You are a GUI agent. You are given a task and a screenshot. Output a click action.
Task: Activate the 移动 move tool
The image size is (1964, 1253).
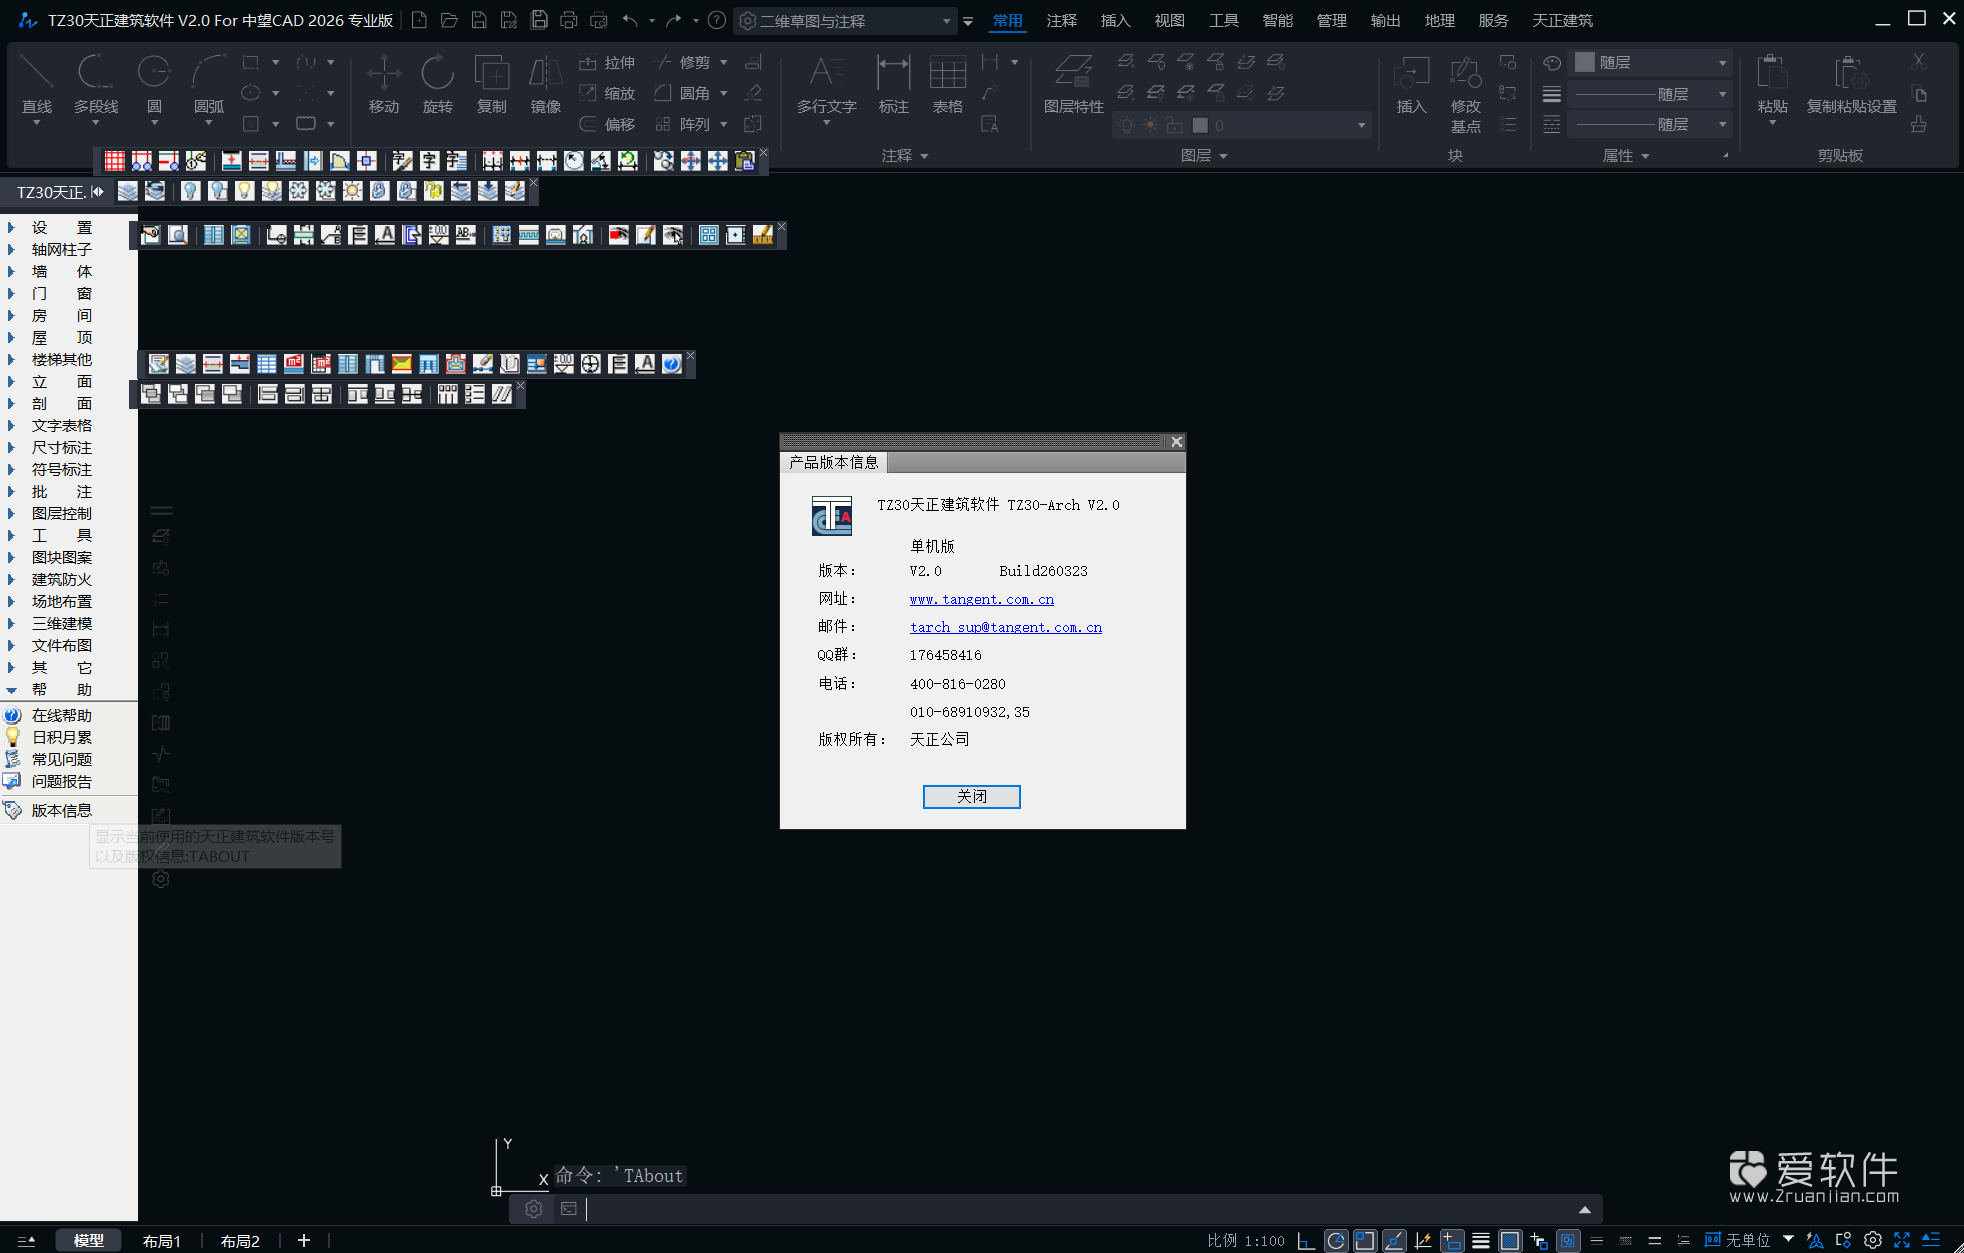click(x=383, y=84)
